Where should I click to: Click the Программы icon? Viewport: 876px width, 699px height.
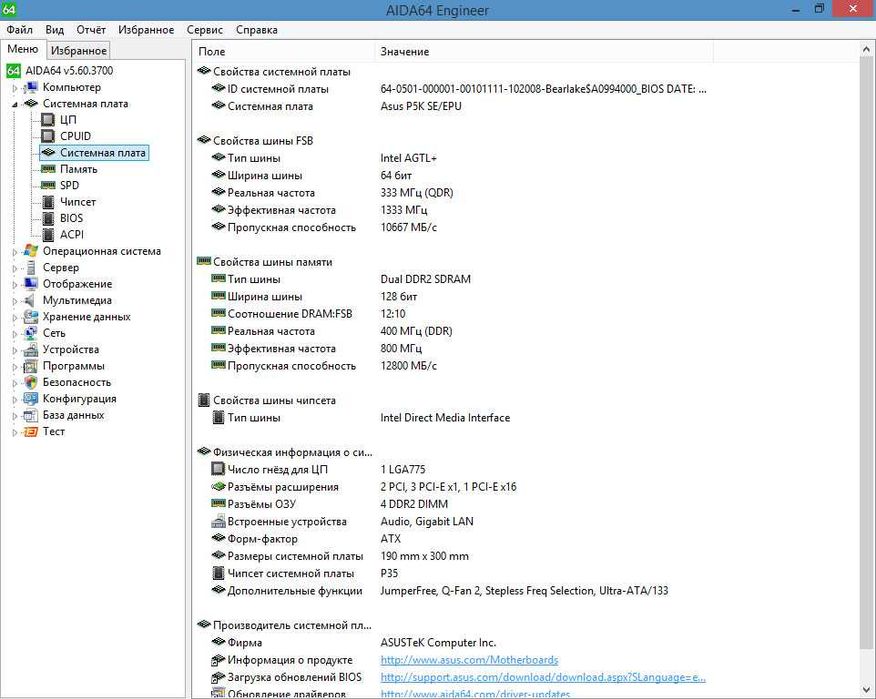31,366
